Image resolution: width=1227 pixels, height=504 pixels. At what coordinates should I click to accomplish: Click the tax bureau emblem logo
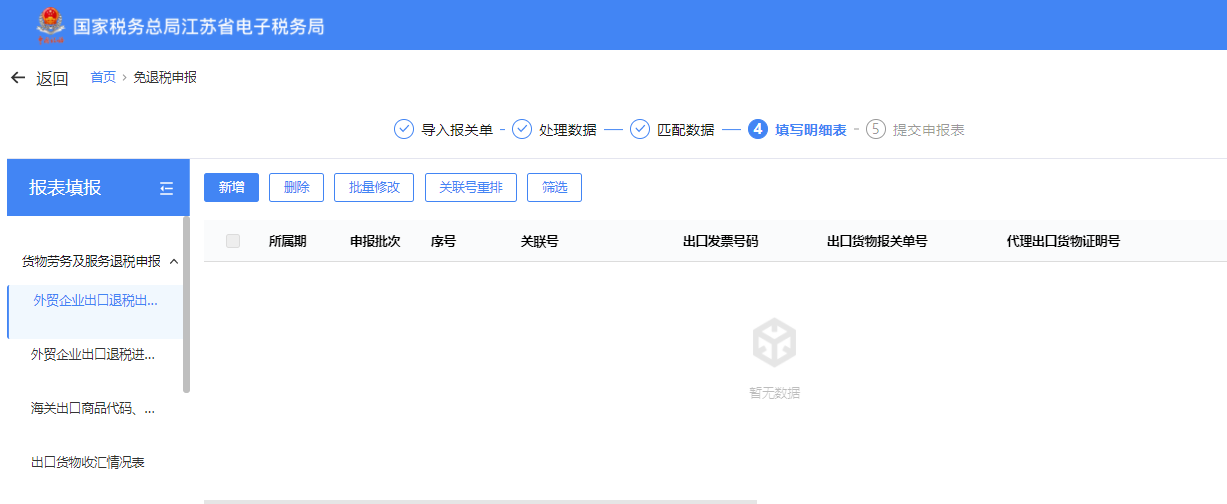click(x=49, y=25)
